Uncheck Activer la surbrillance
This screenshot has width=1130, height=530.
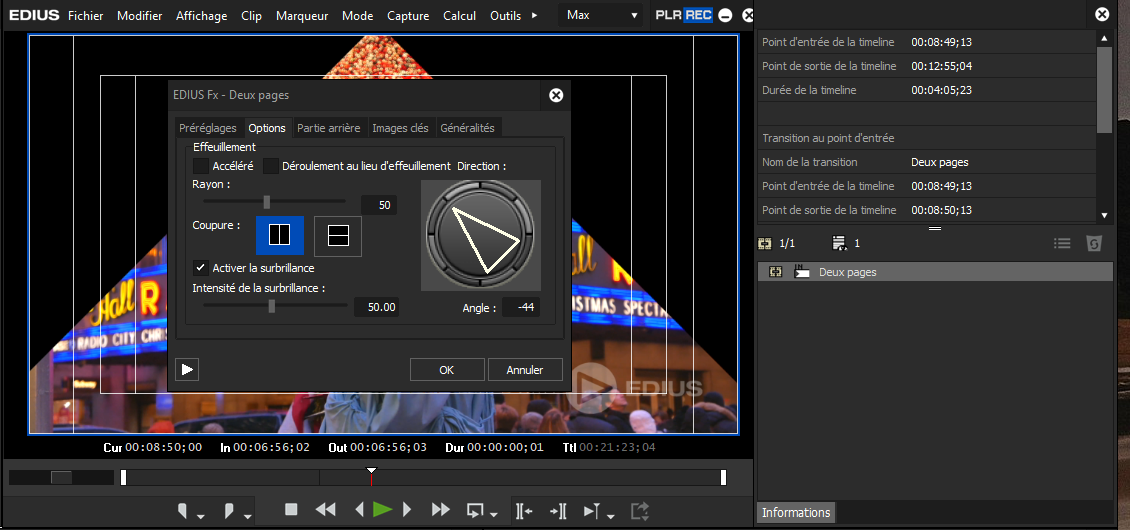(x=201, y=268)
